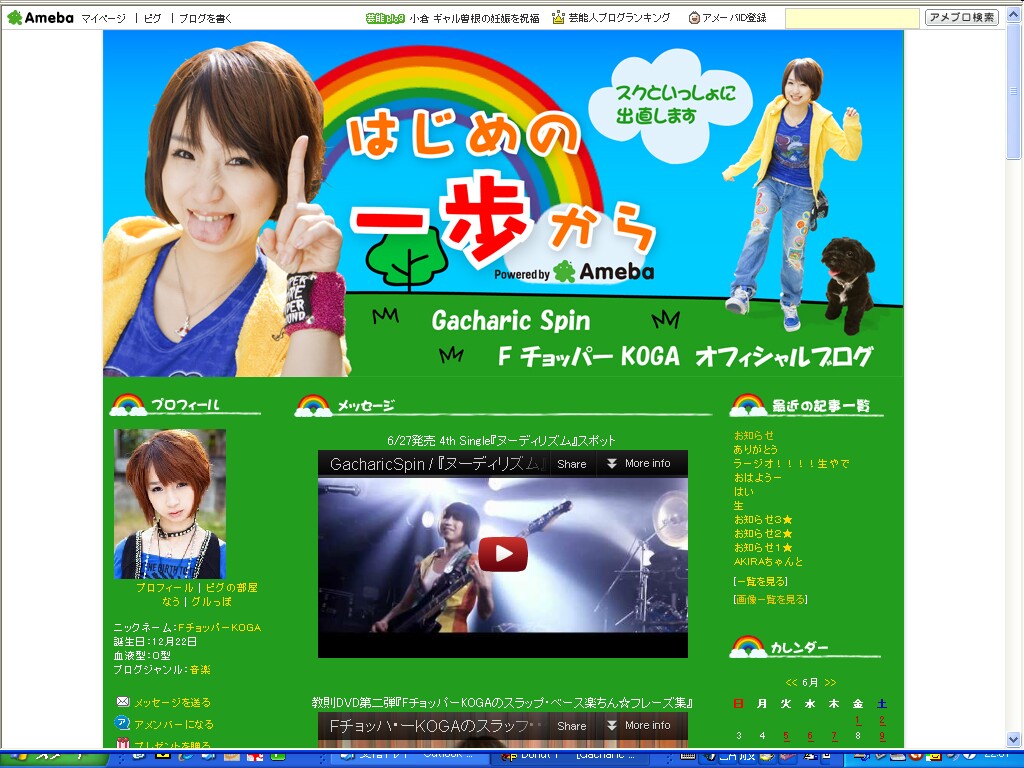Open GacharicSpin ヌーディリズム video title
The height and width of the screenshot is (768, 1024).
[437, 464]
